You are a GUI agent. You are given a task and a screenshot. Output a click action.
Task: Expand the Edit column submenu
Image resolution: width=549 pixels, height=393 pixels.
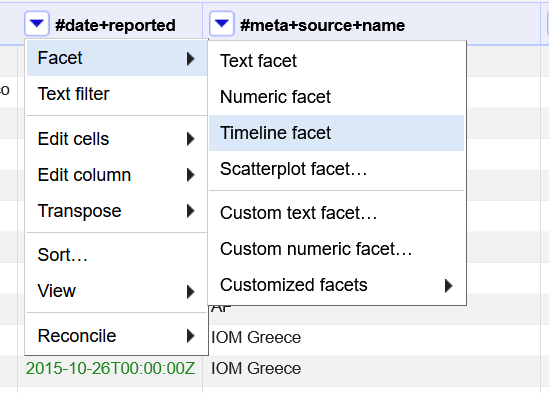click(117, 175)
